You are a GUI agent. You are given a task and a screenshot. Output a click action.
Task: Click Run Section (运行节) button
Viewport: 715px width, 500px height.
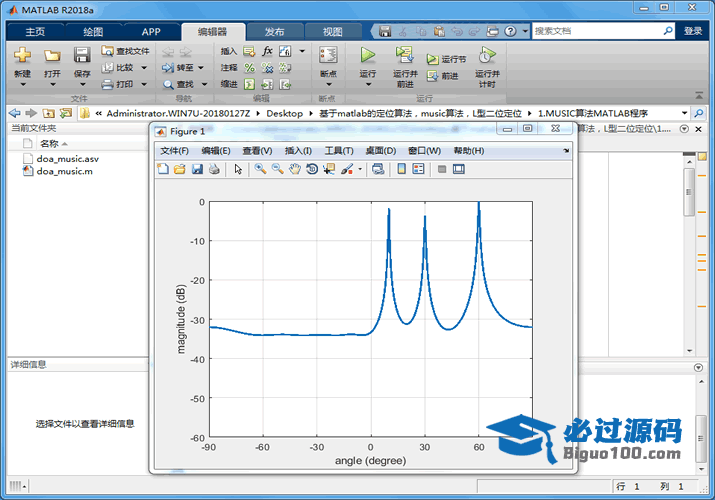pos(446,59)
